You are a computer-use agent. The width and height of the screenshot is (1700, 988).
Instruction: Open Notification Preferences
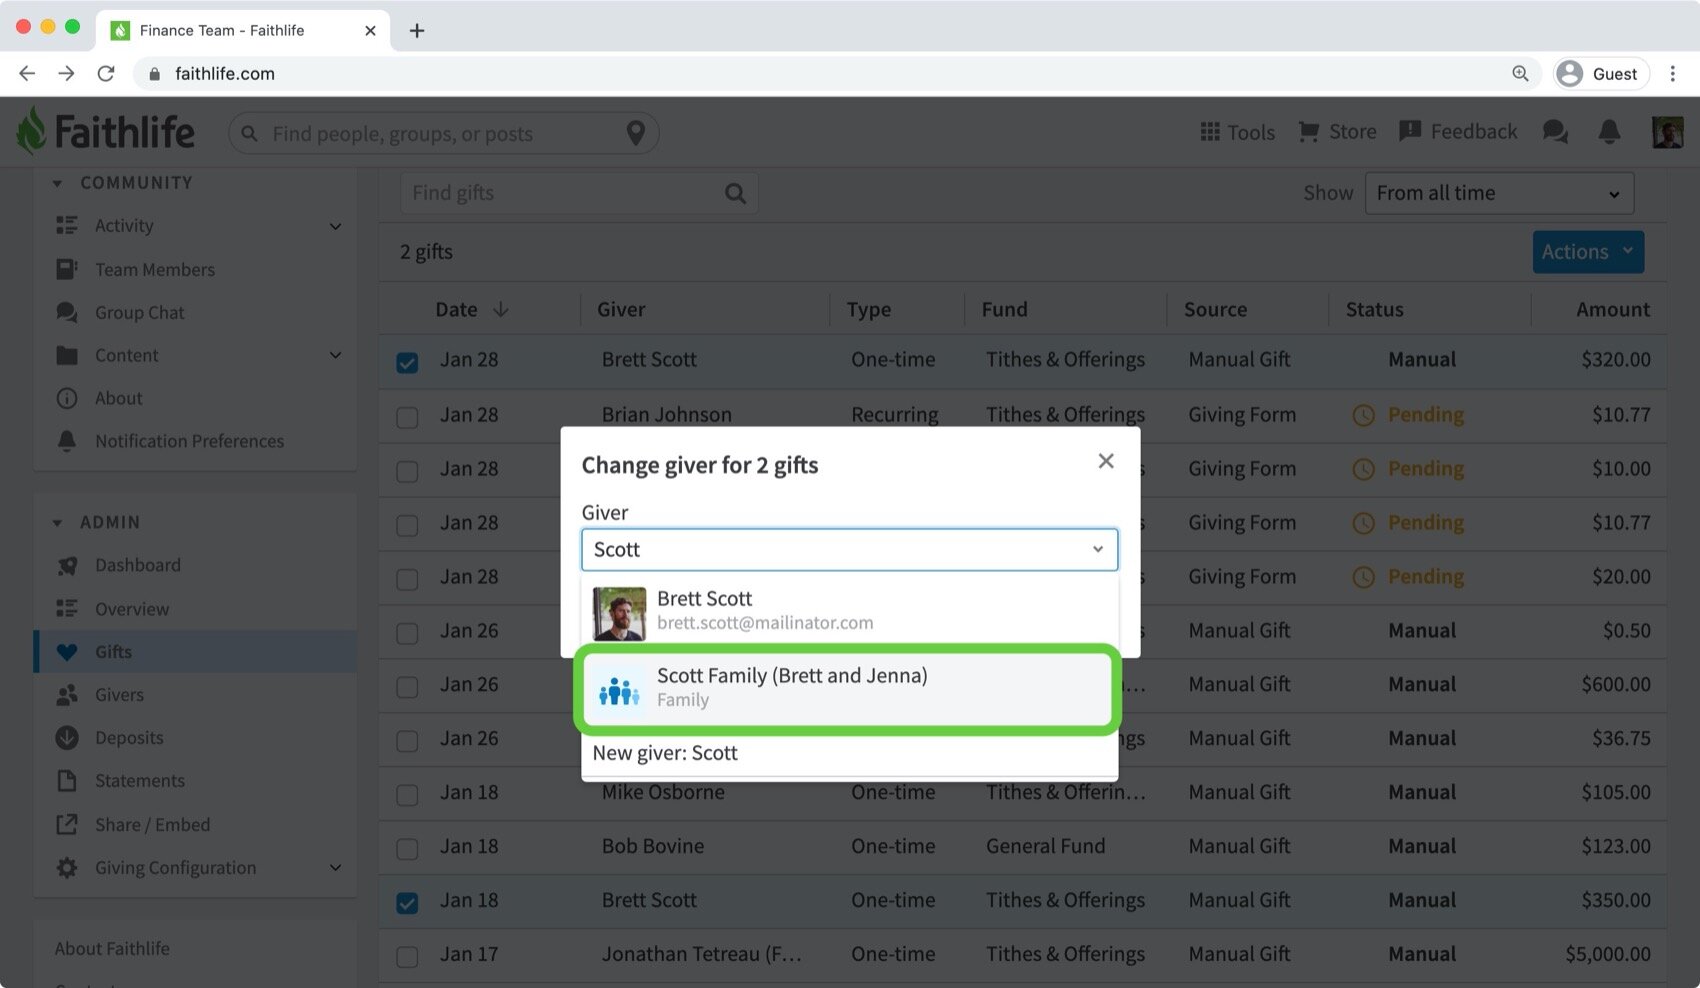coord(189,441)
